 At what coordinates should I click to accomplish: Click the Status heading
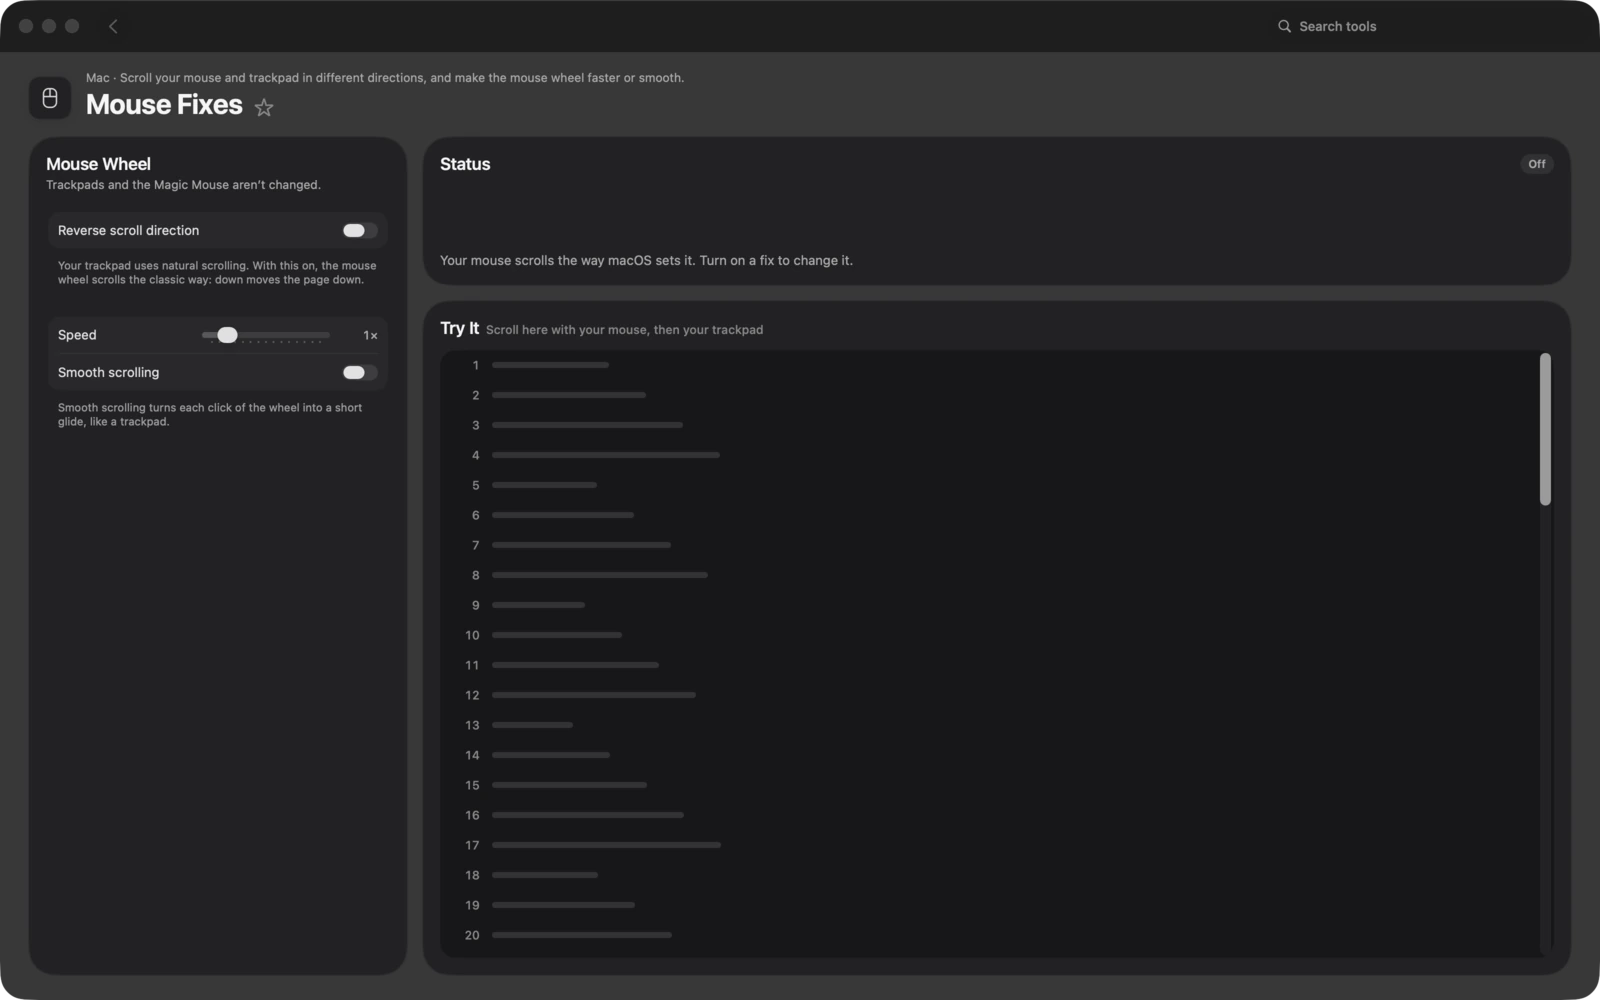(465, 164)
